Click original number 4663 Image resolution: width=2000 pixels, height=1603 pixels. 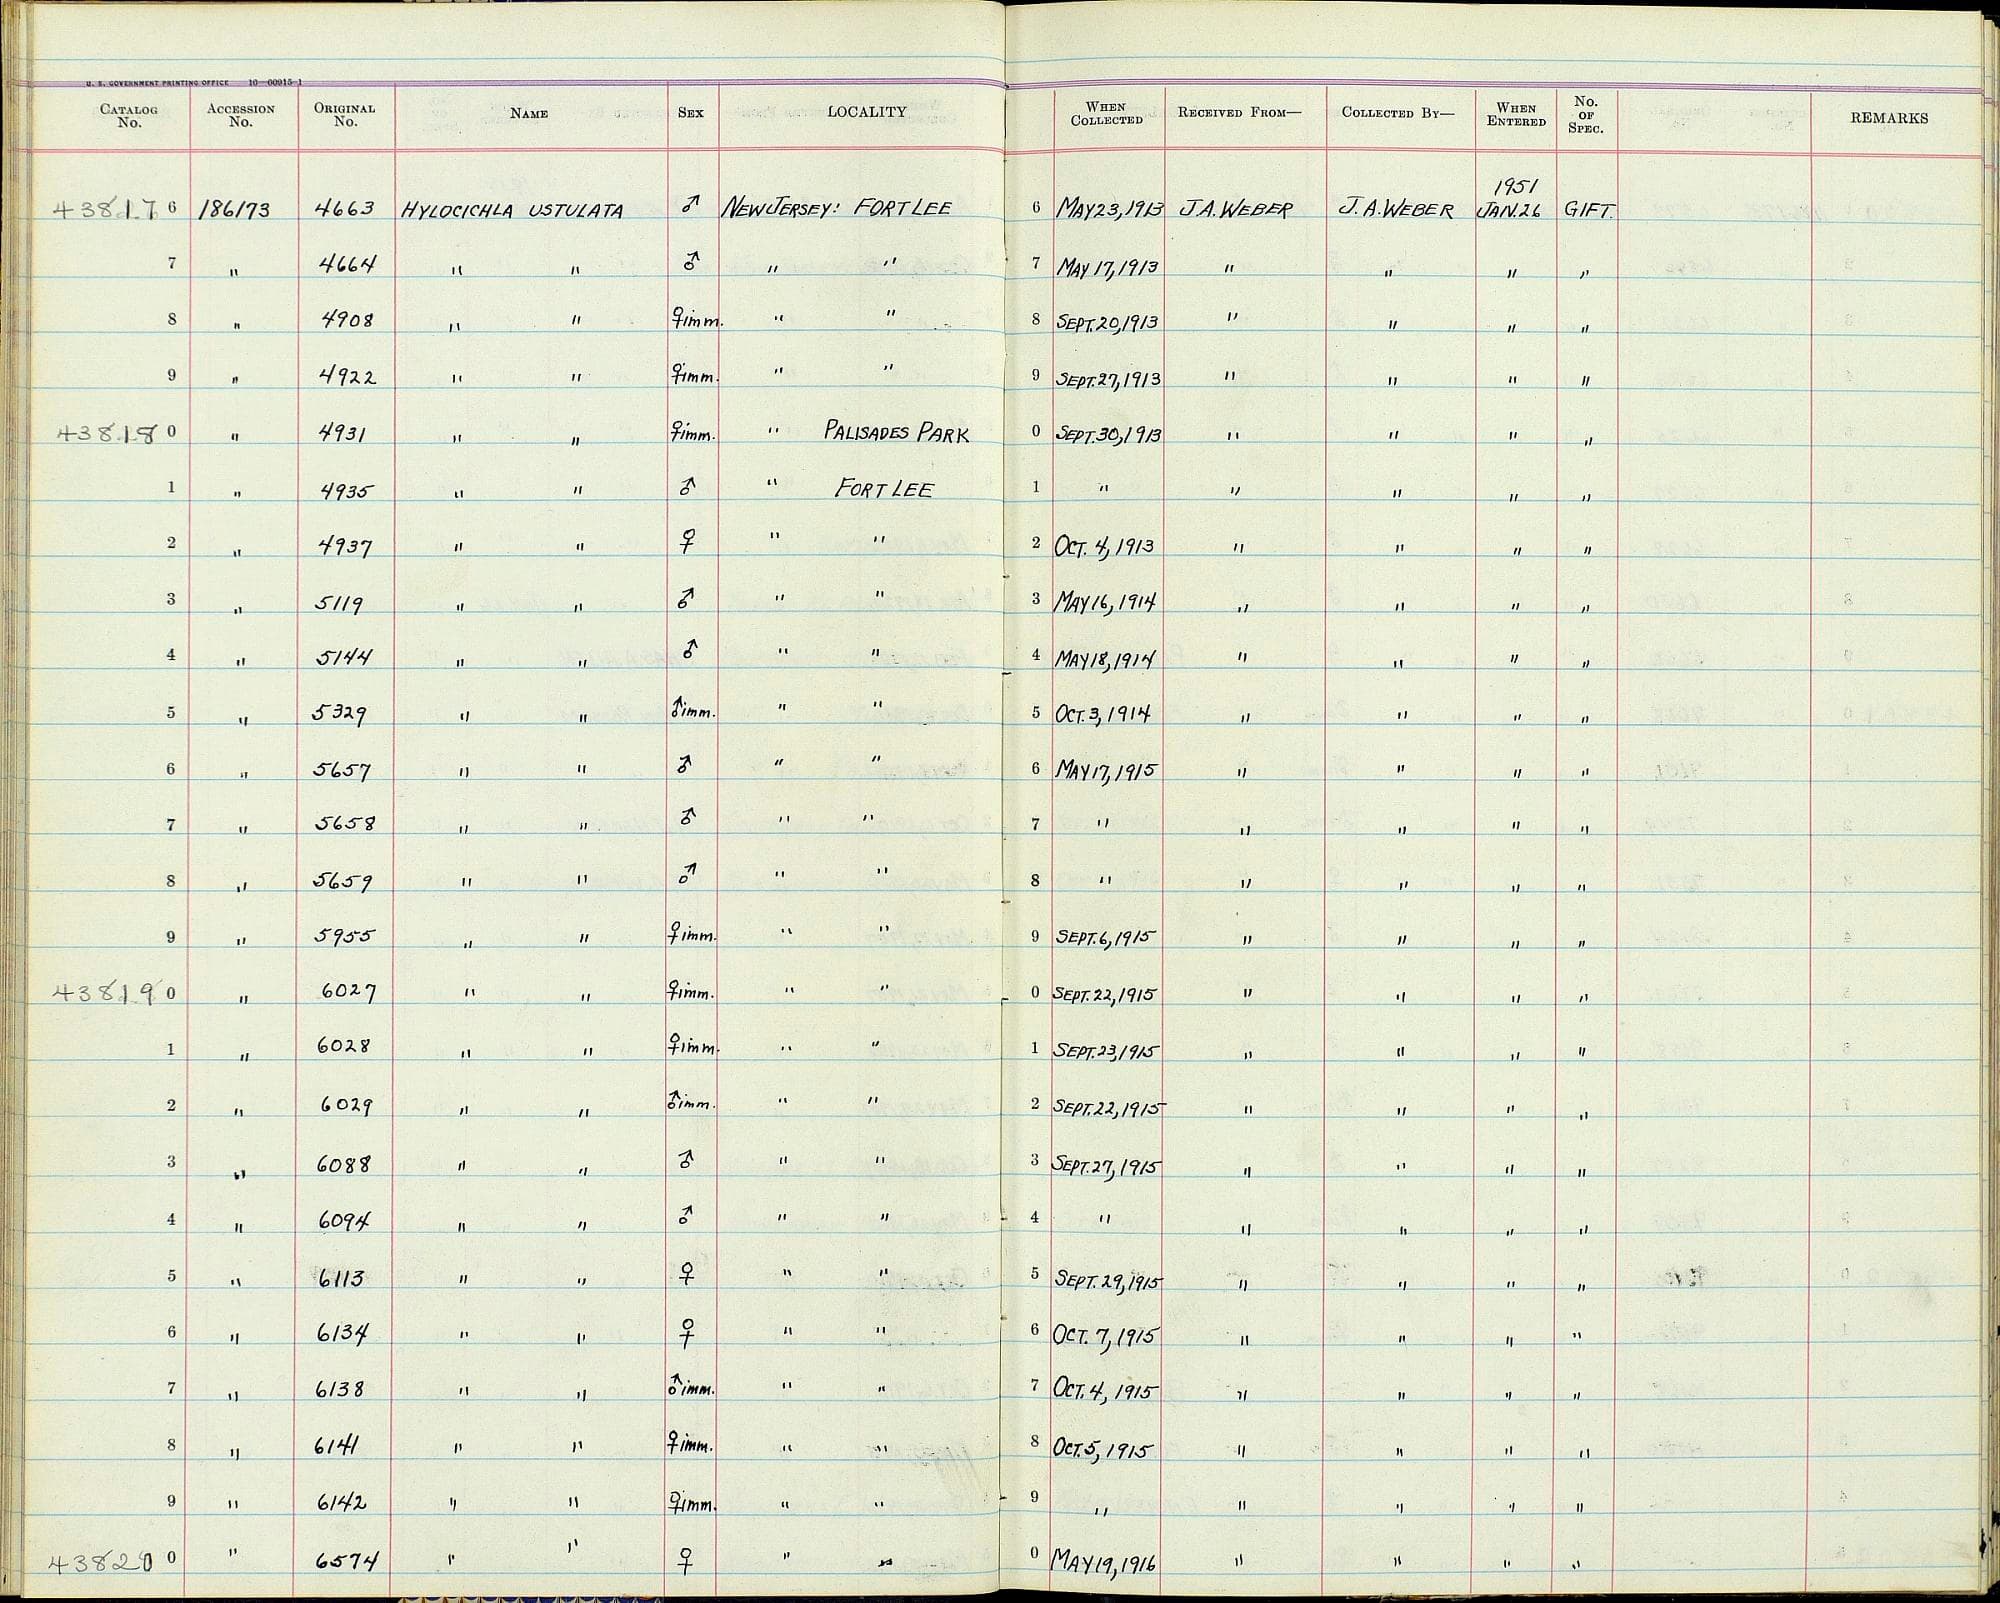tap(345, 209)
